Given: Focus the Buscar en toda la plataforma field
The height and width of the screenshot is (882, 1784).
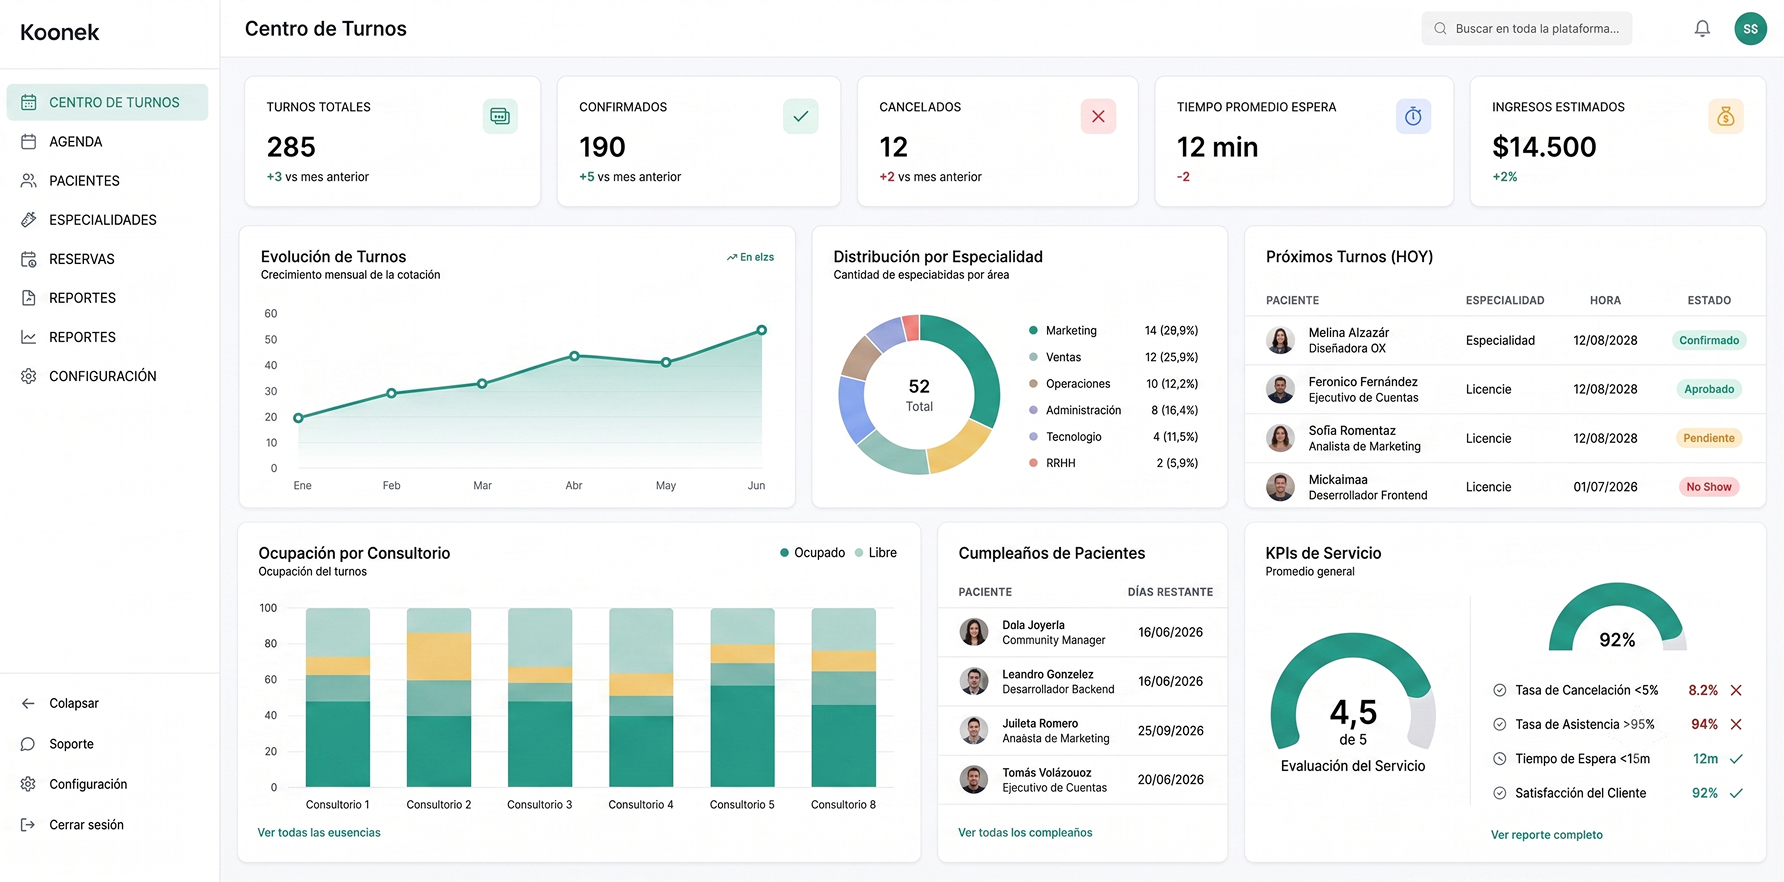Looking at the screenshot, I should (x=1527, y=29).
